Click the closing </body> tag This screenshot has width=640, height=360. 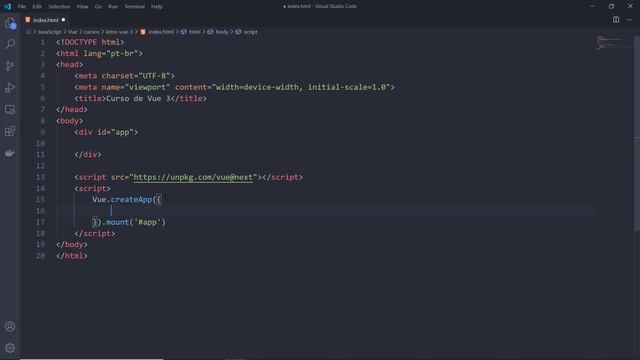point(72,244)
